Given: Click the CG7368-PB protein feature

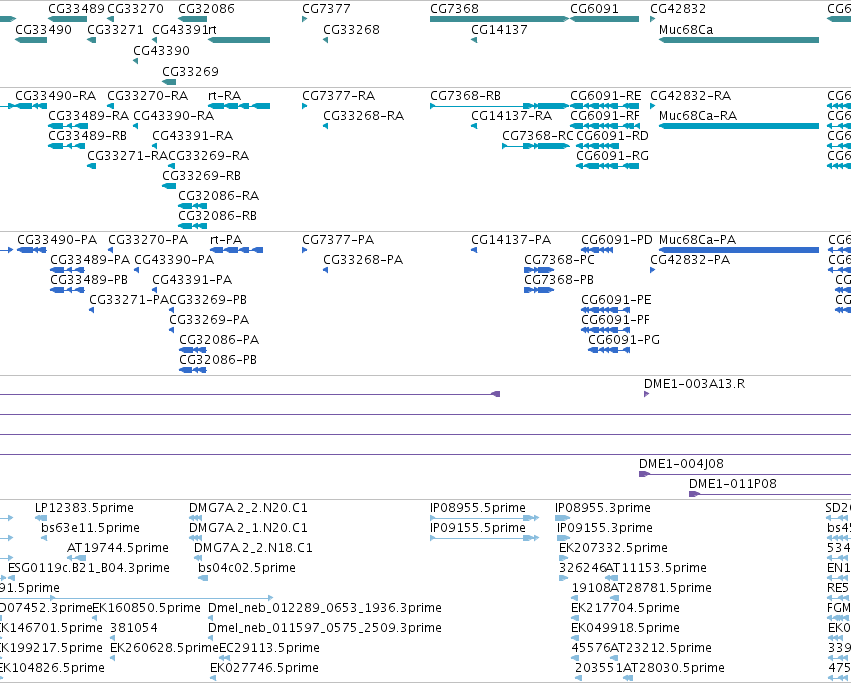Looking at the screenshot, I should pos(539,290).
